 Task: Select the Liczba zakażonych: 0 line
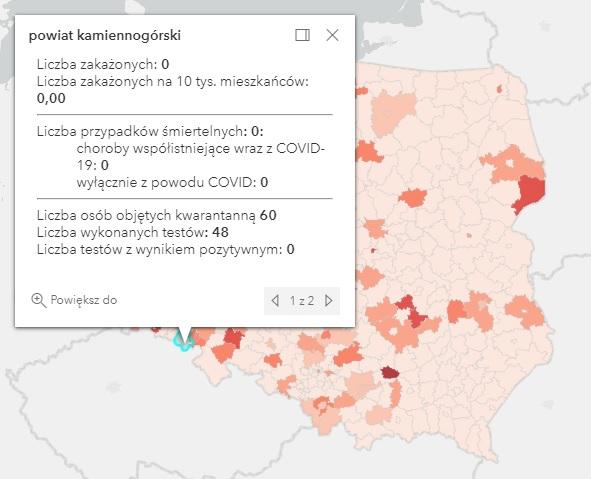(103, 64)
